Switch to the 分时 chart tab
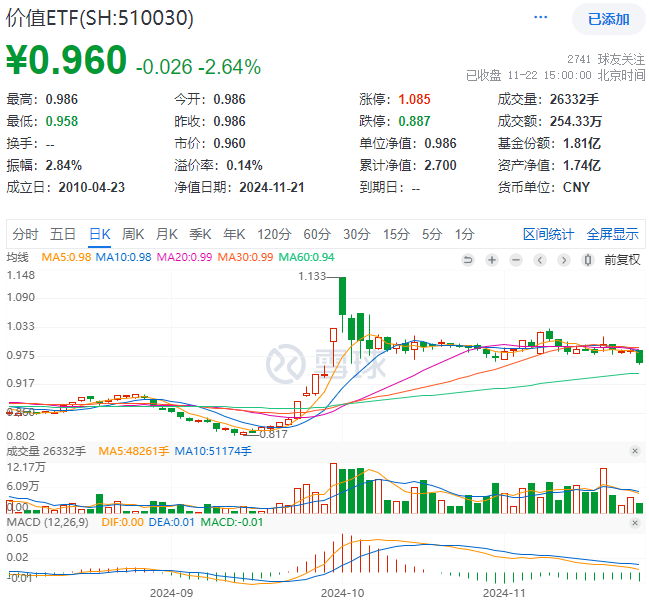Image resolution: width=649 pixels, height=603 pixels. tap(25, 234)
